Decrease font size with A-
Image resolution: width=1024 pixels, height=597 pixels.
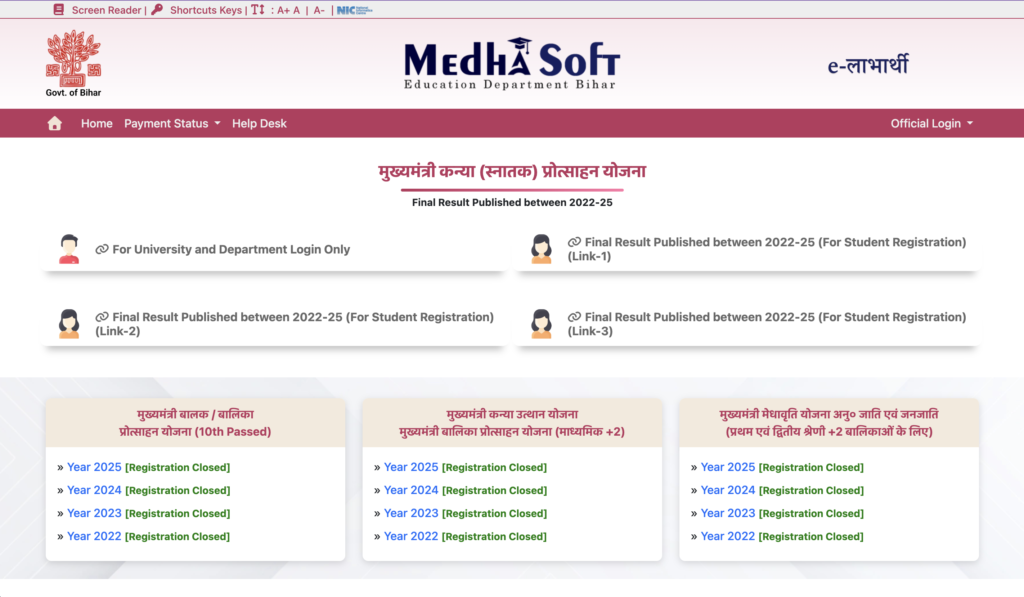click(x=319, y=10)
